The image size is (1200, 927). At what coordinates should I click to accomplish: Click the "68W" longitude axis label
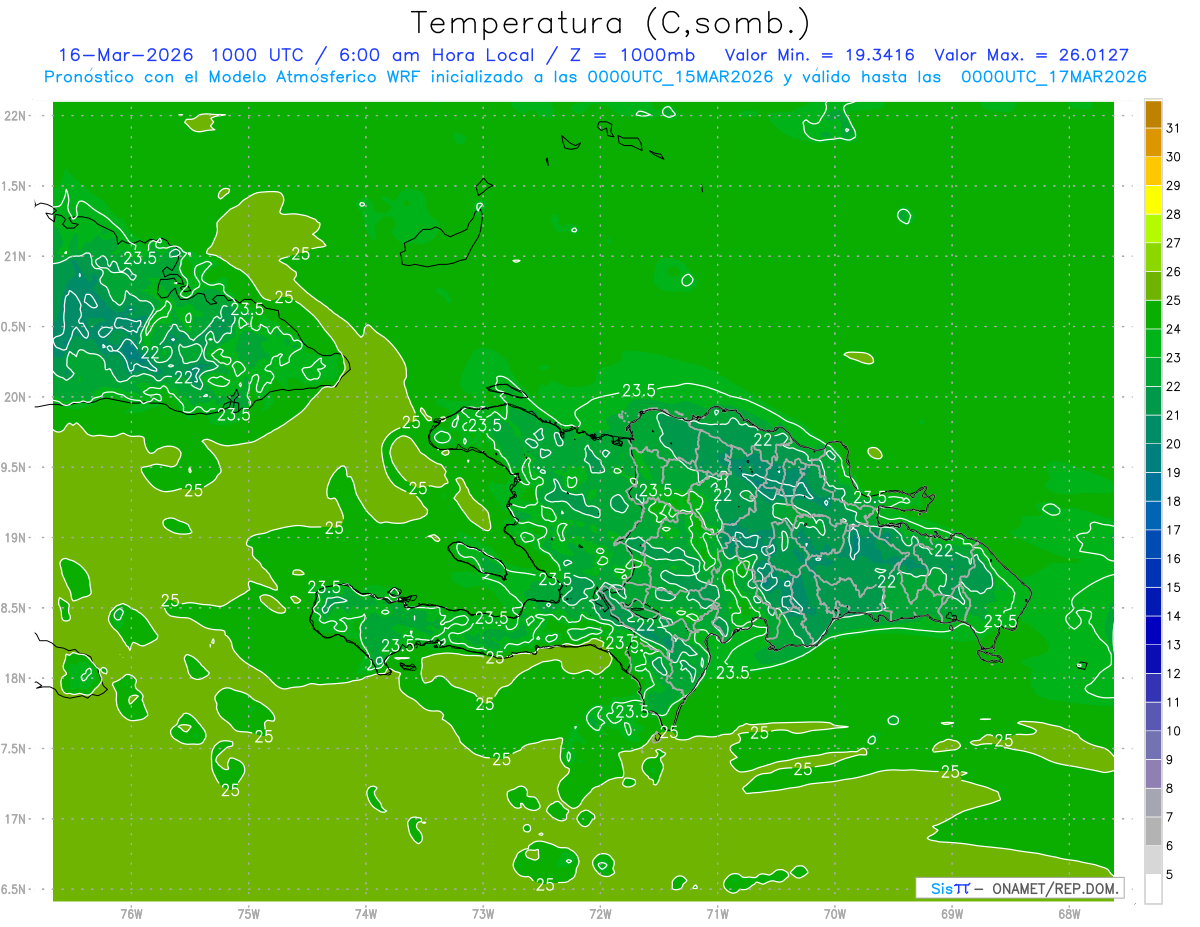tap(1069, 913)
